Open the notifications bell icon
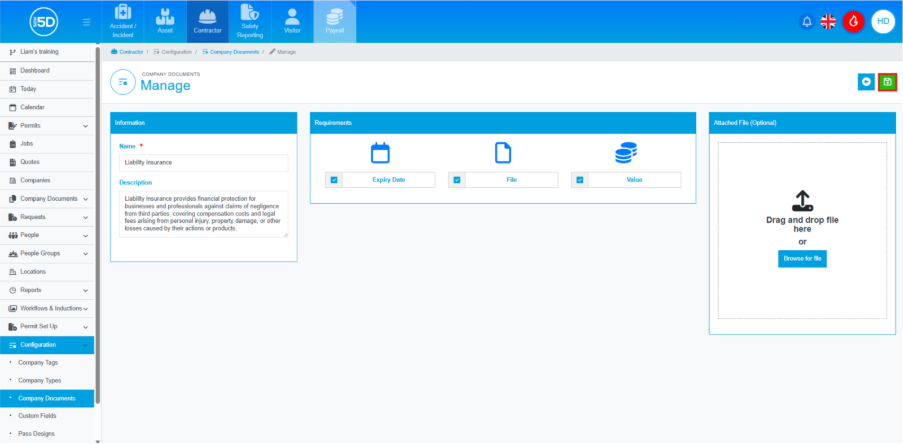The image size is (903, 444). [x=807, y=21]
